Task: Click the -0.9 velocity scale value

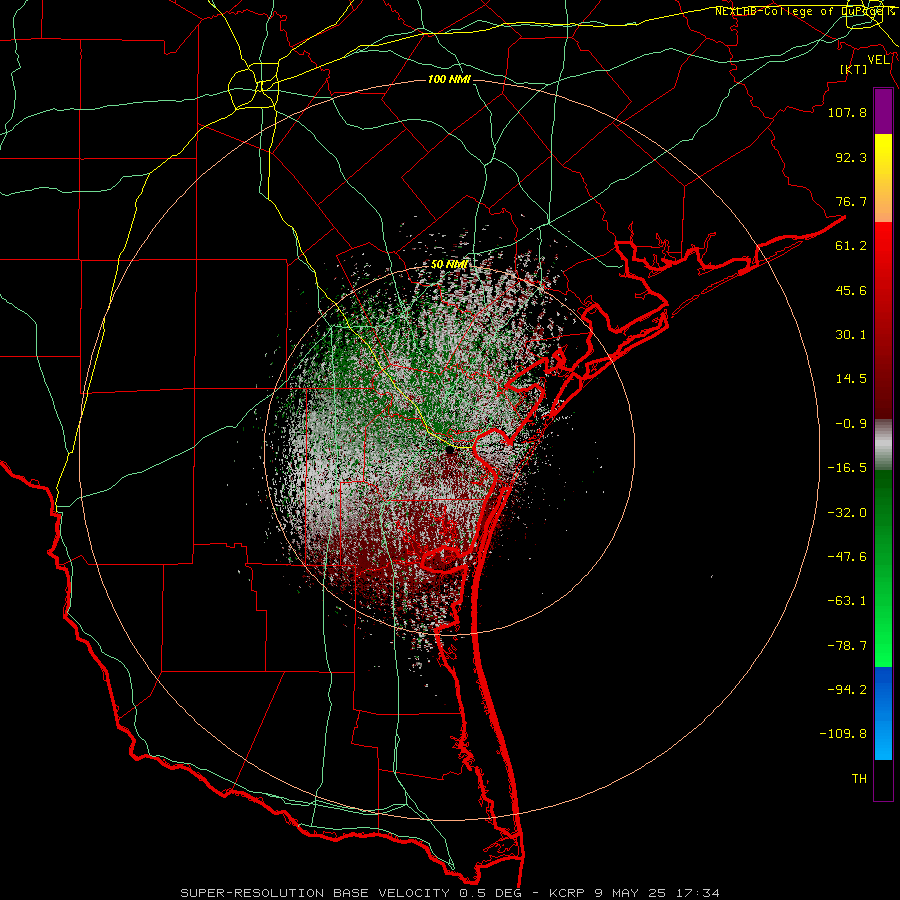Action: click(x=851, y=424)
